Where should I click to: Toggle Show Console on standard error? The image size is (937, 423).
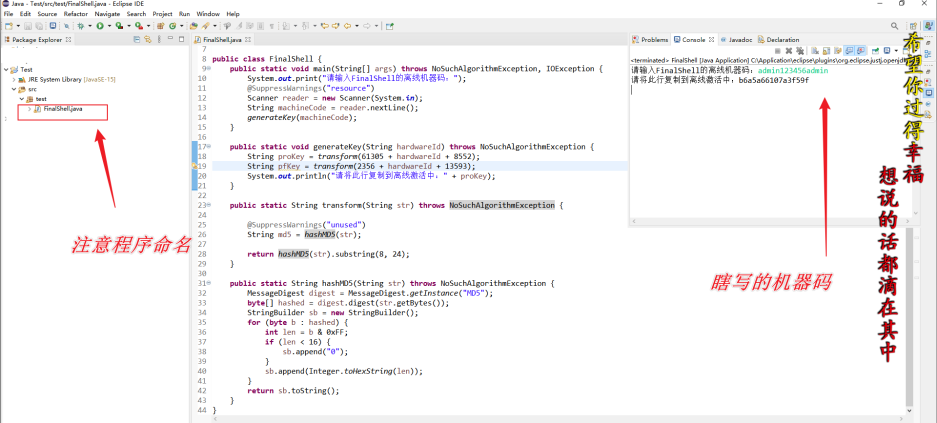tap(861, 50)
